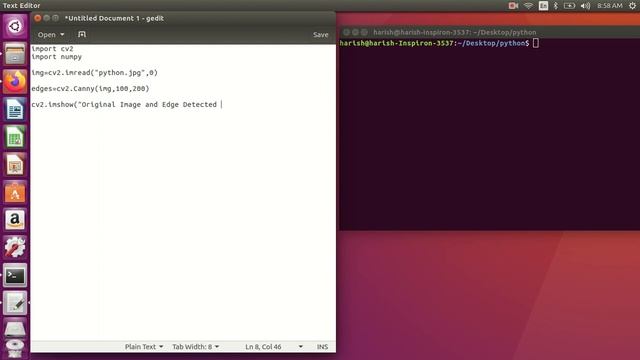Viewport: 640px width, 360px height.
Task: Click the terminal window's close button
Action: (346, 32)
